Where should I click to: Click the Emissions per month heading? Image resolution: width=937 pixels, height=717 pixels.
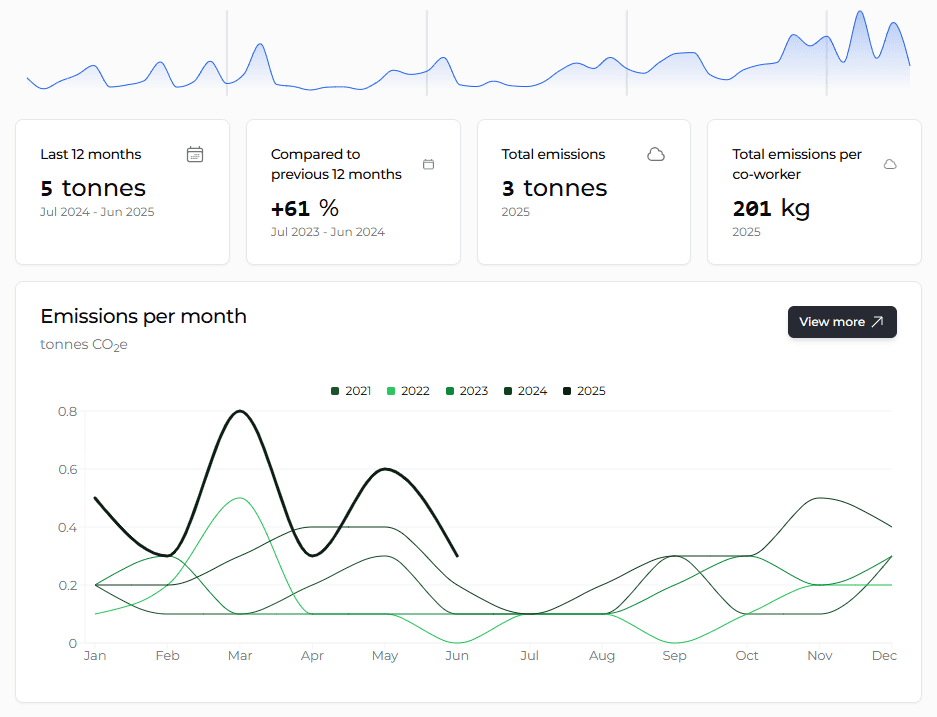click(143, 316)
